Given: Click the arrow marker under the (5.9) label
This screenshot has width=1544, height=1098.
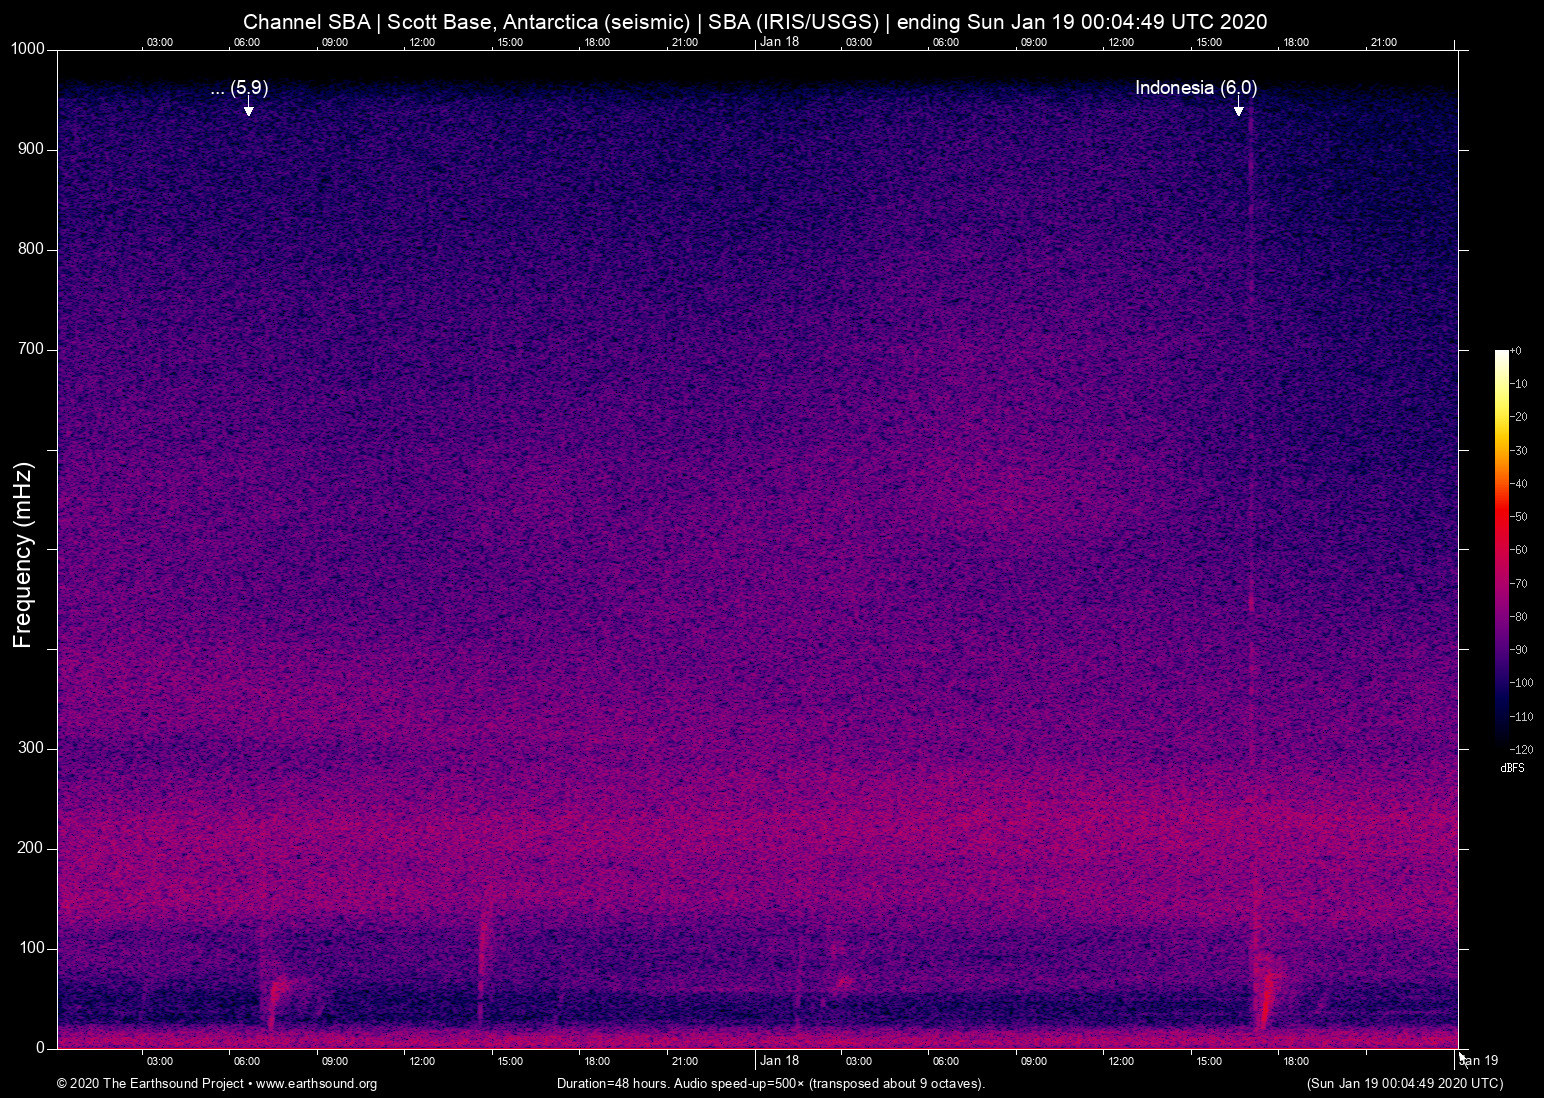Looking at the screenshot, I should [x=248, y=108].
